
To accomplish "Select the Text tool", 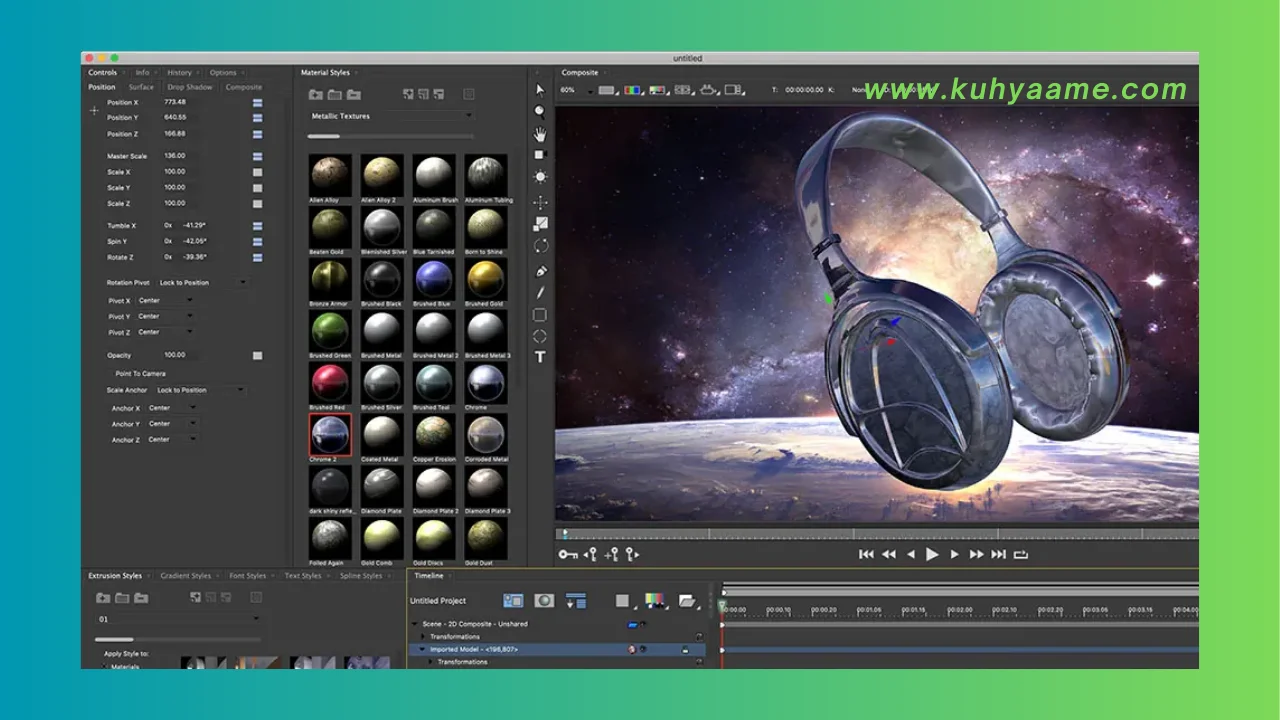I will click(x=540, y=357).
